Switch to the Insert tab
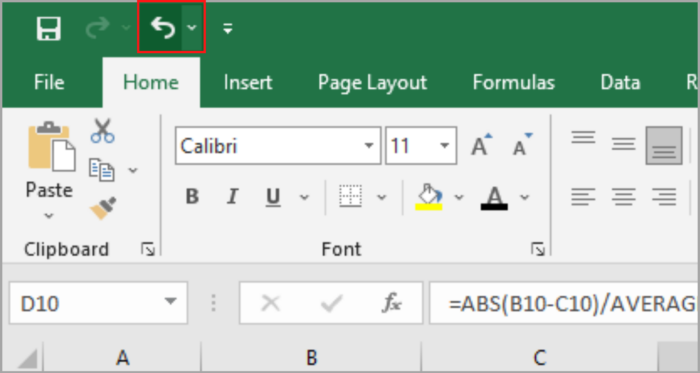The height and width of the screenshot is (373, 700). coord(248,83)
